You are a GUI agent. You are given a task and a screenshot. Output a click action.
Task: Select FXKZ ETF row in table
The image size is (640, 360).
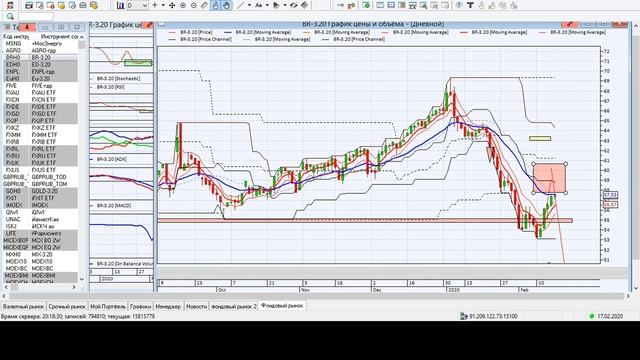click(x=40, y=128)
